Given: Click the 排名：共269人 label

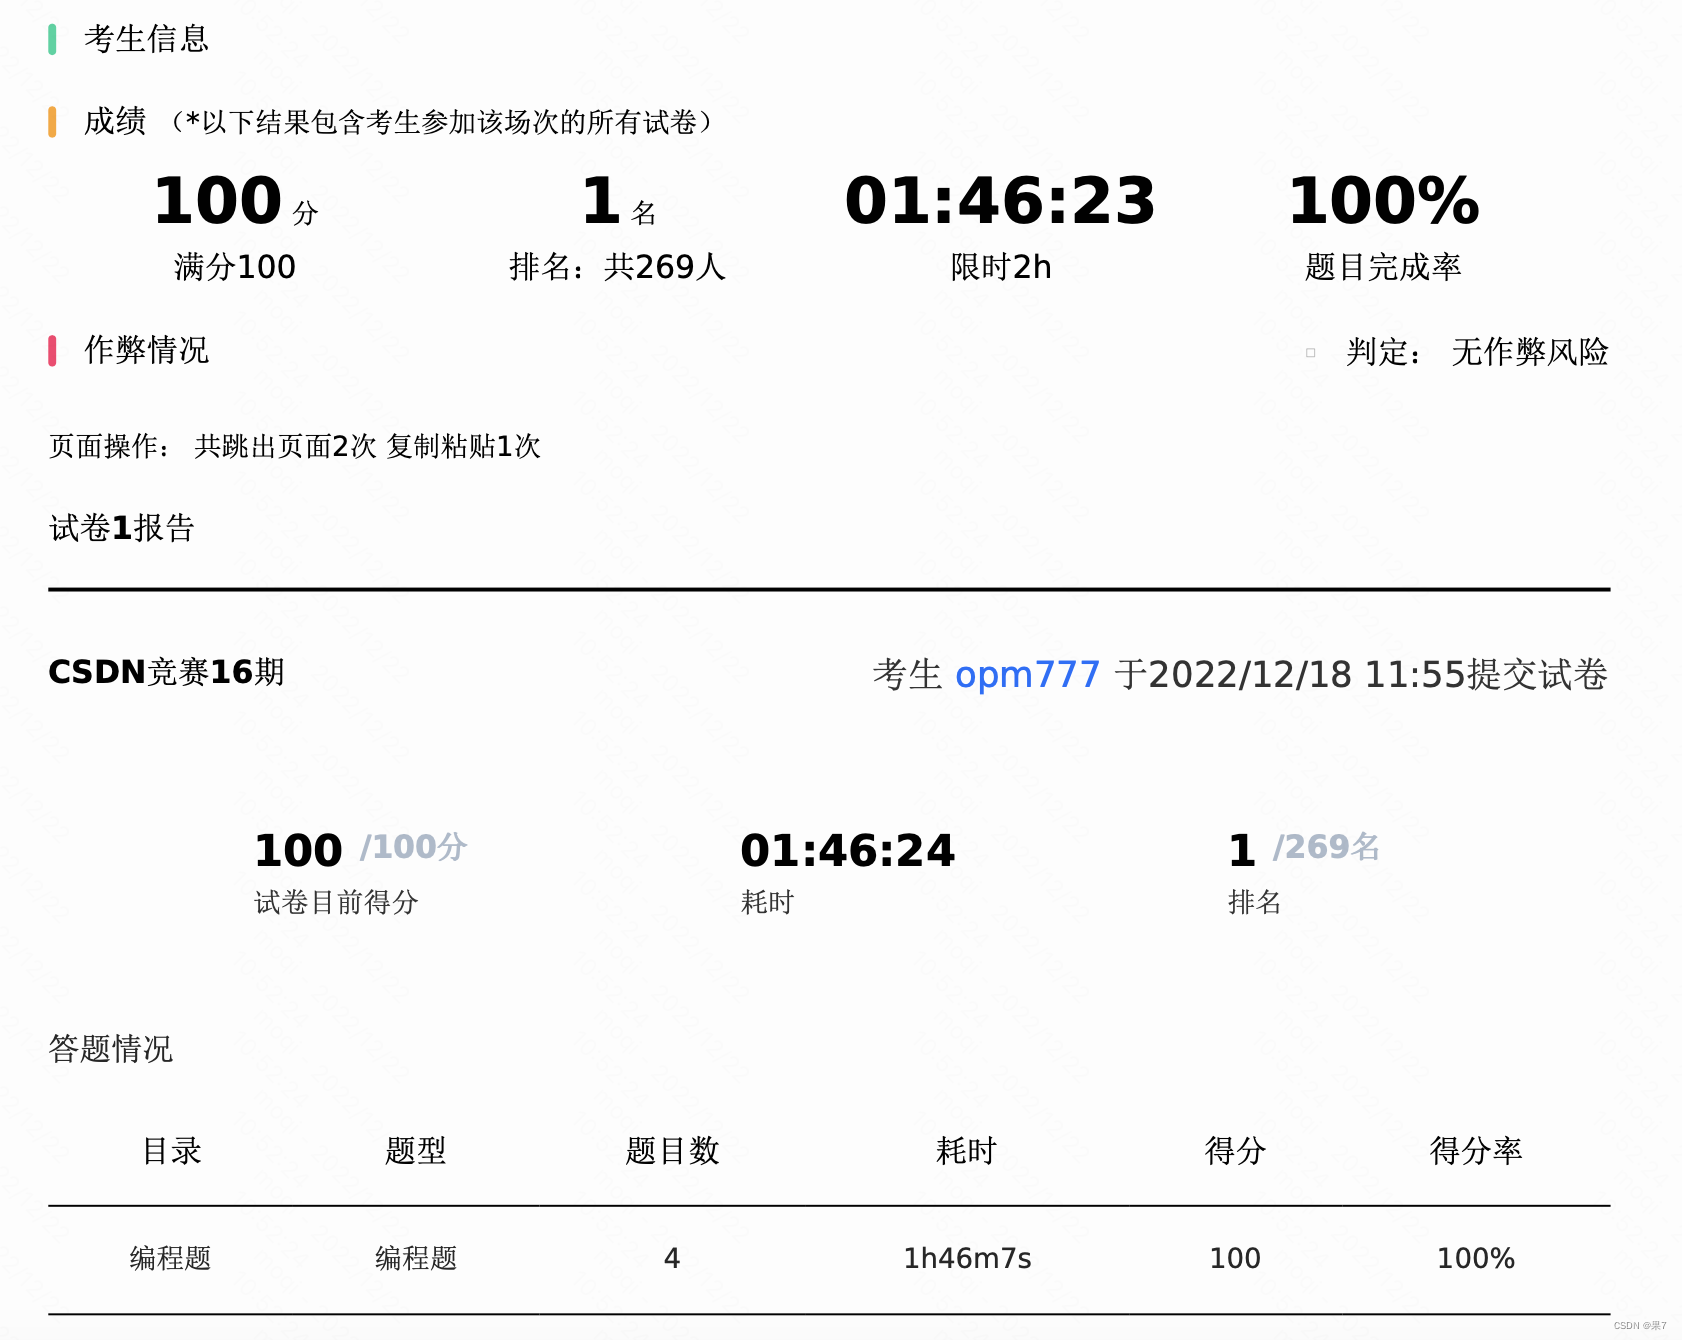Looking at the screenshot, I should 617,267.
